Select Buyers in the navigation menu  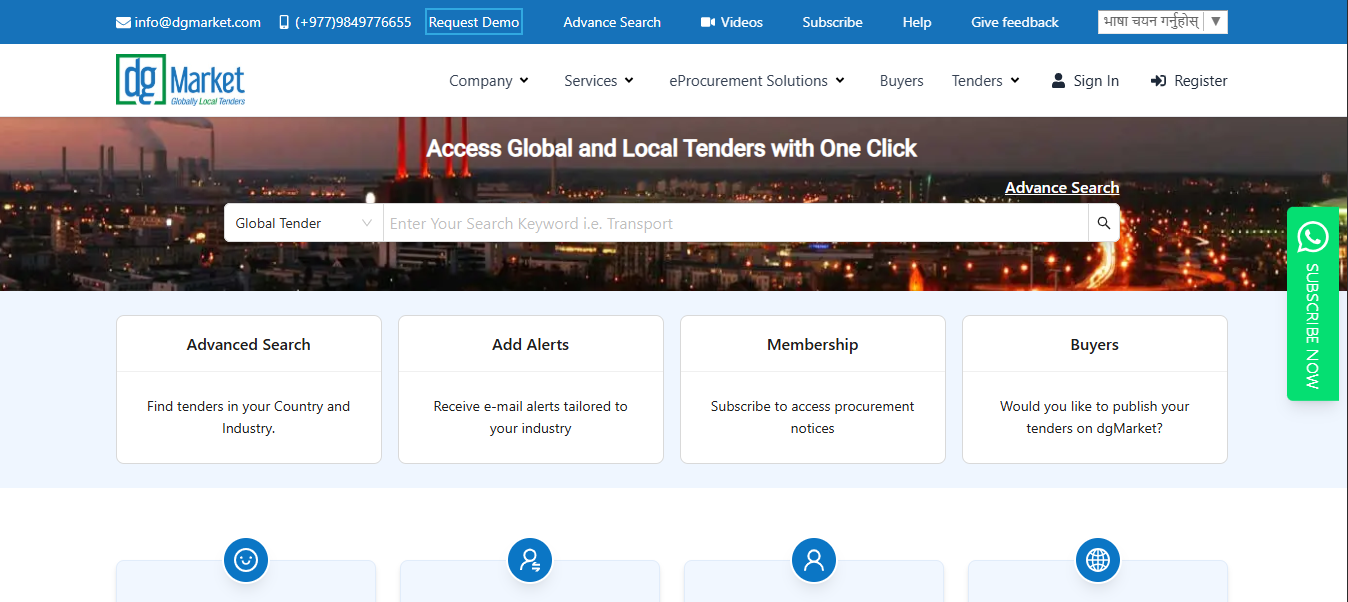point(901,80)
